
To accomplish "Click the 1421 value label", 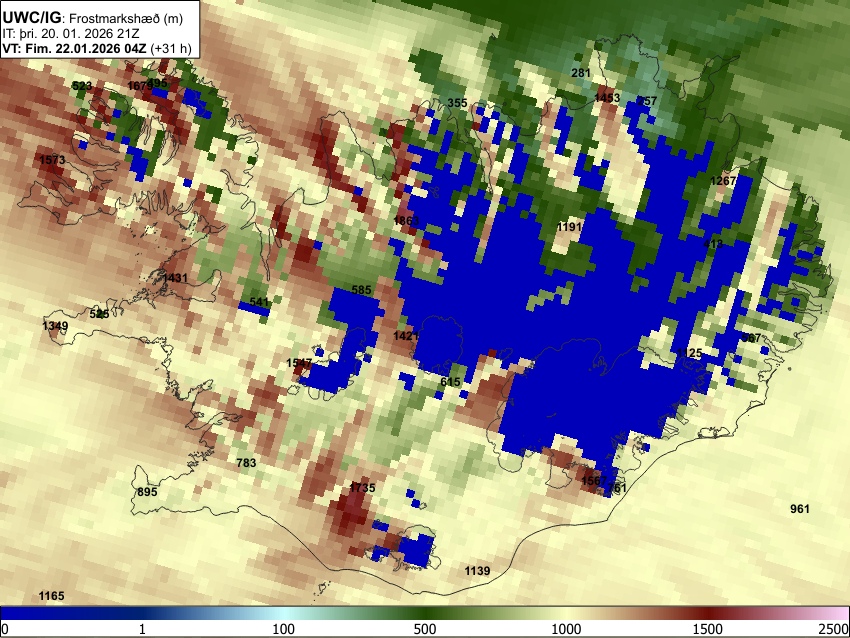I will [x=406, y=336].
